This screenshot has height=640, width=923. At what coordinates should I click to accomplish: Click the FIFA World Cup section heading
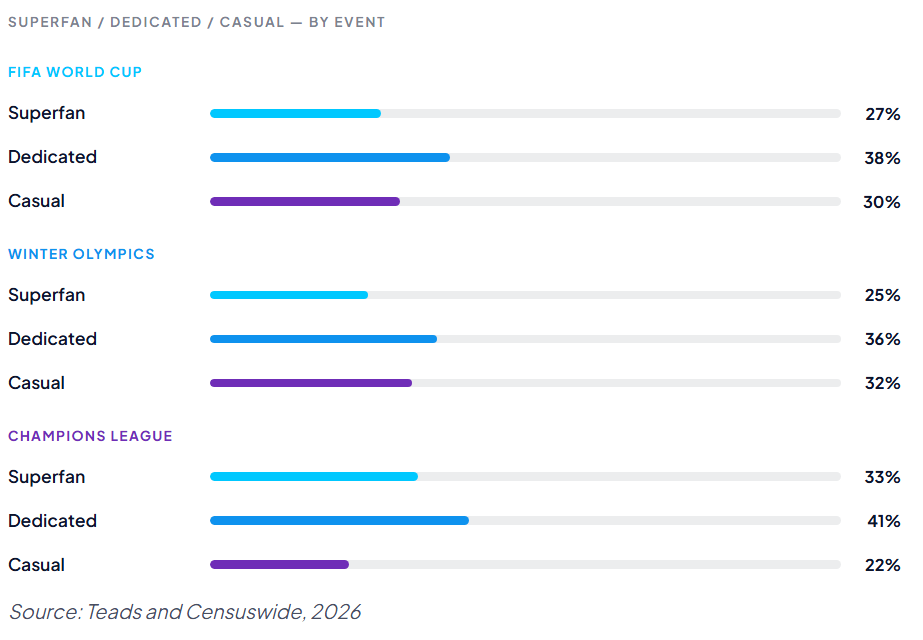tap(75, 72)
